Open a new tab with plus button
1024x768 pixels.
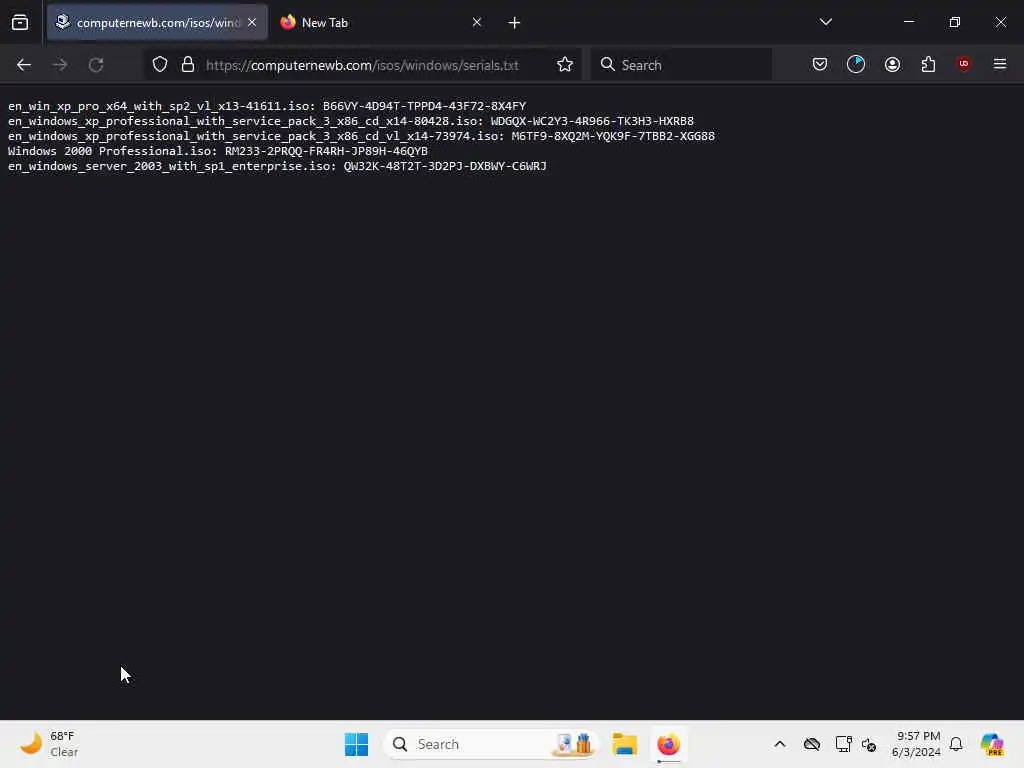[515, 23]
